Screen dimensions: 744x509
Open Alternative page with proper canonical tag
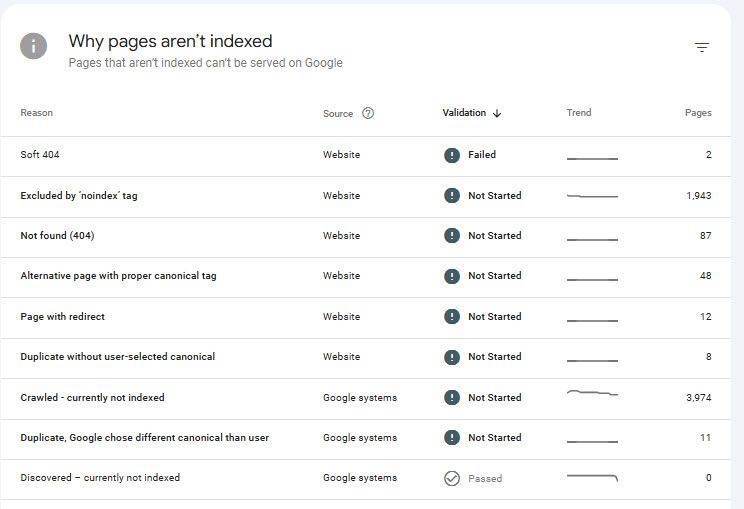118,276
